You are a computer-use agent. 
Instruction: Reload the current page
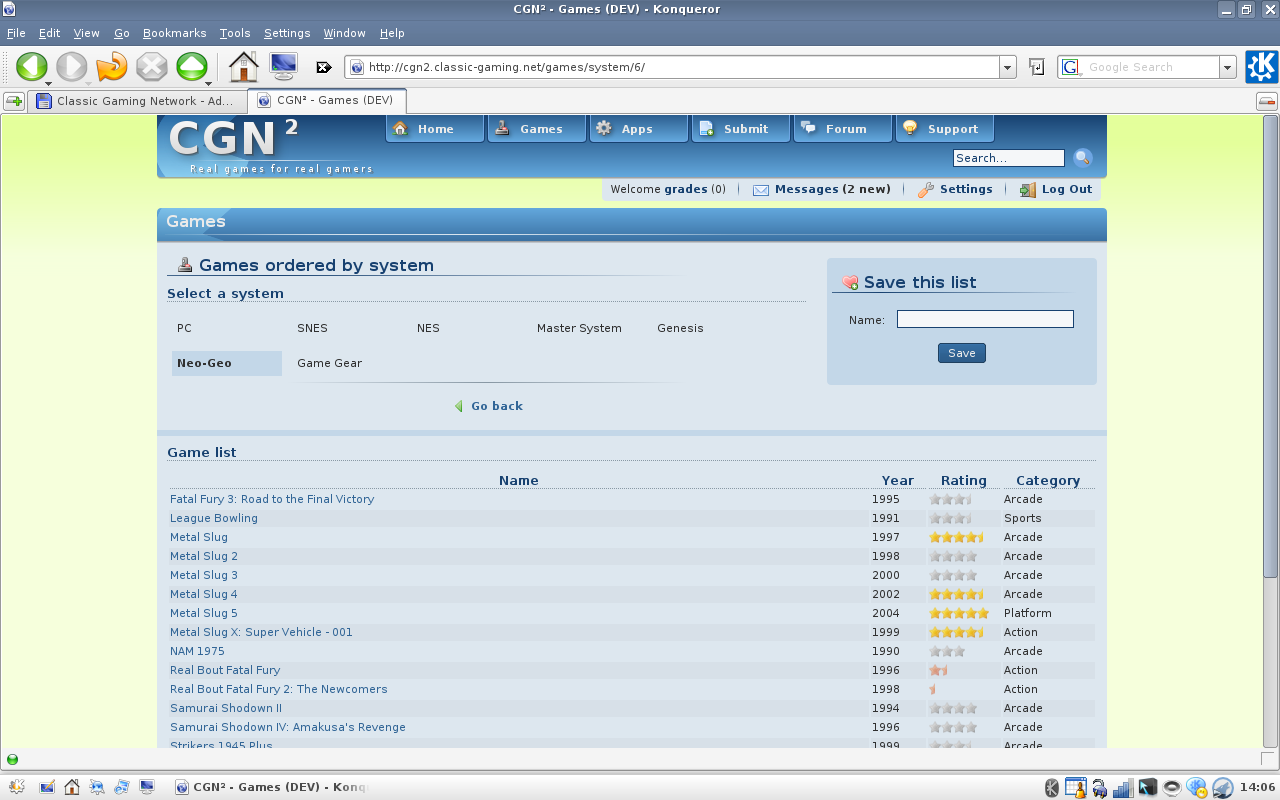[x=112, y=67]
